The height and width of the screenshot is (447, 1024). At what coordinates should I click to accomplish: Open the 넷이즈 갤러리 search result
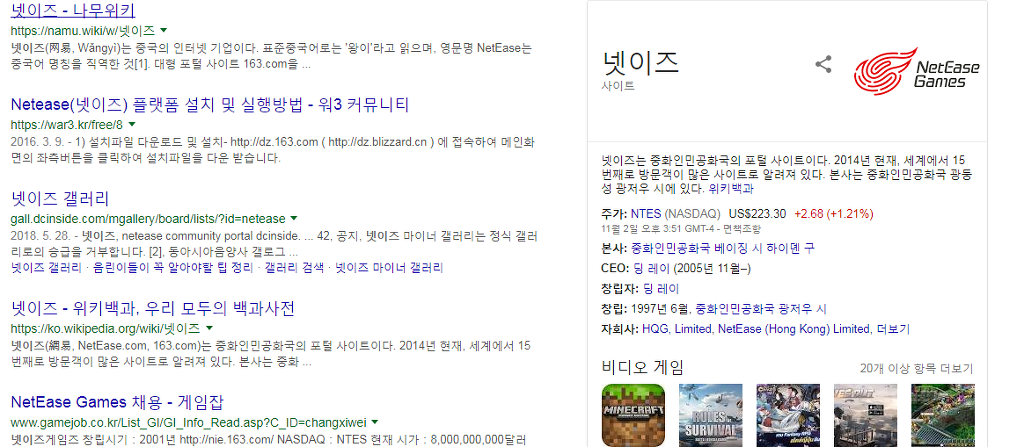click(x=60, y=199)
